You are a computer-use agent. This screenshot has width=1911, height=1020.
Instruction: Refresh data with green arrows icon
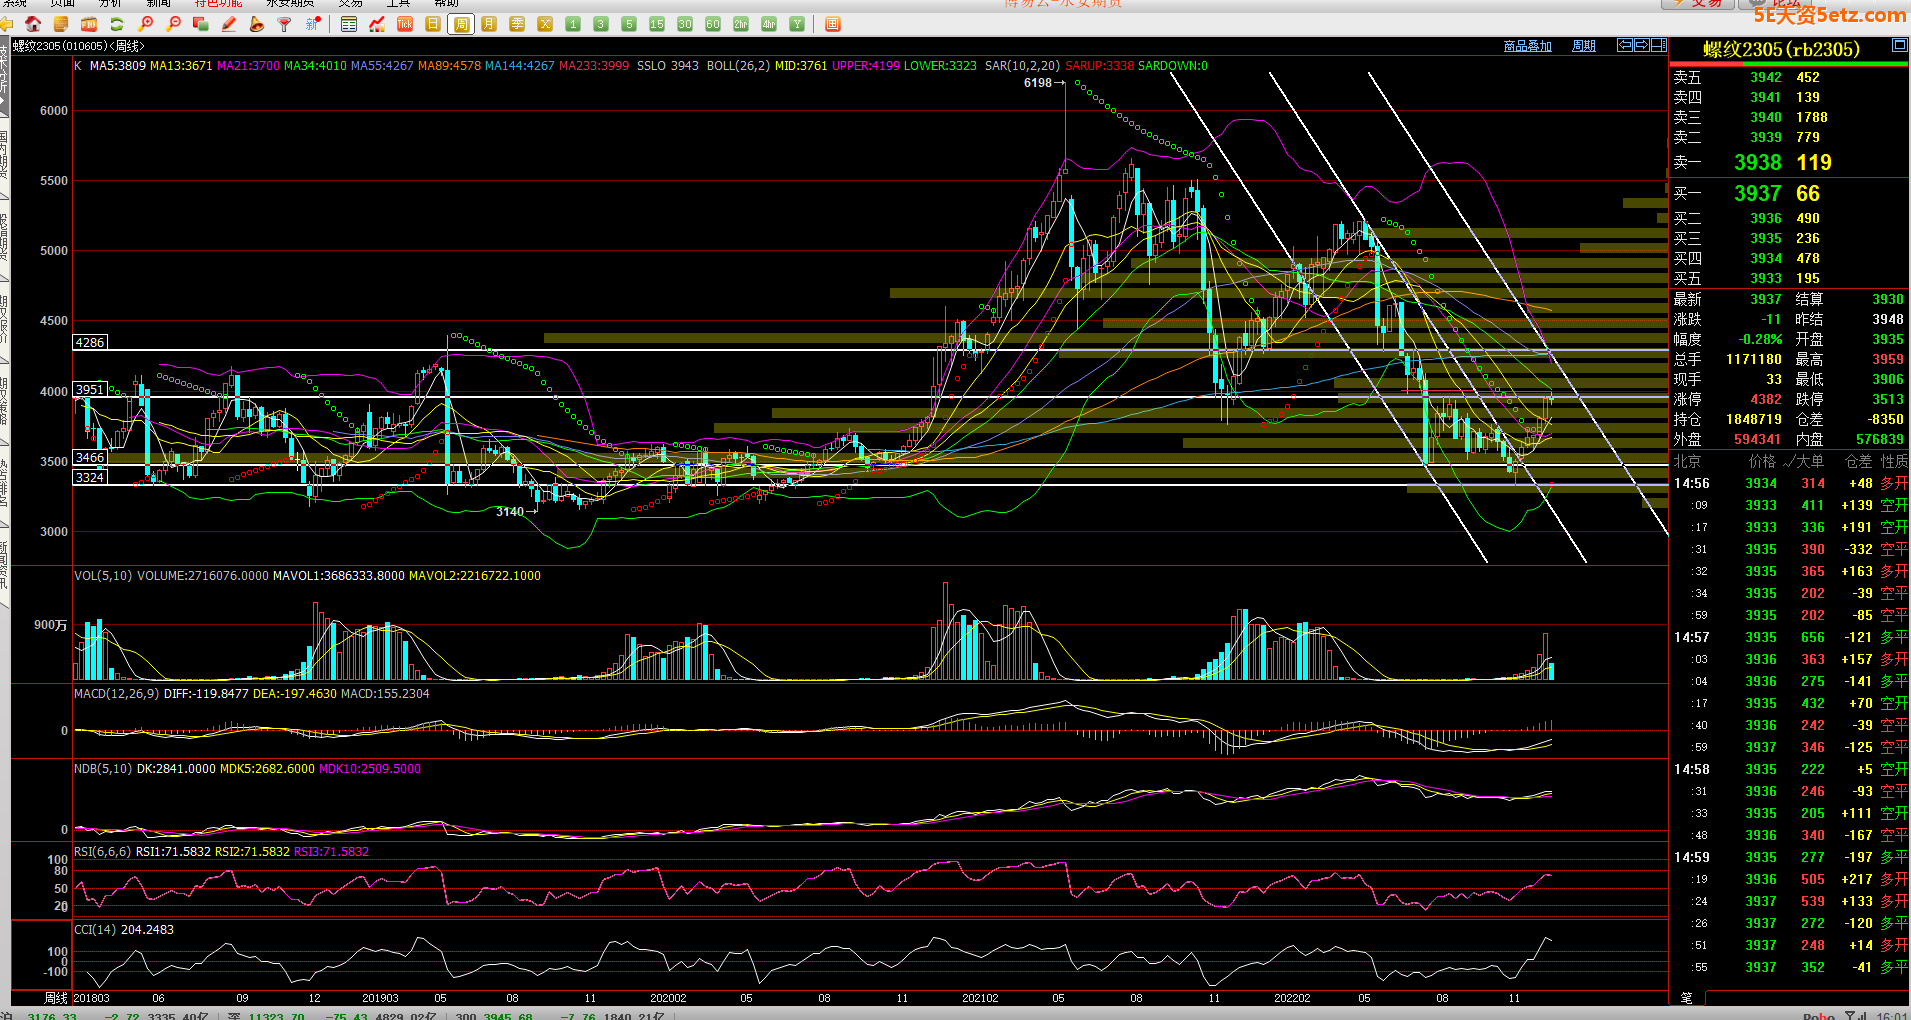(117, 24)
